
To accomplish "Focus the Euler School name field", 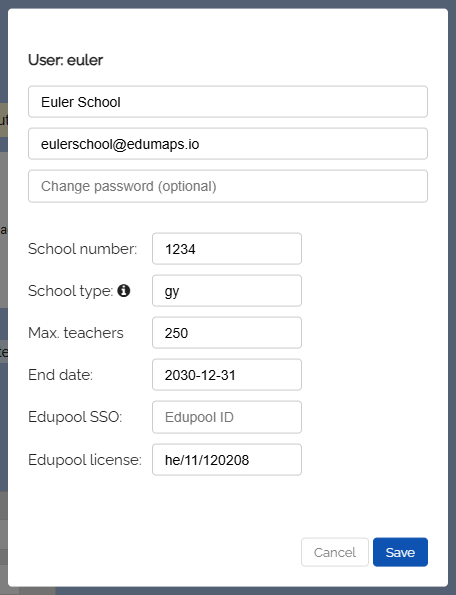I will click(228, 102).
